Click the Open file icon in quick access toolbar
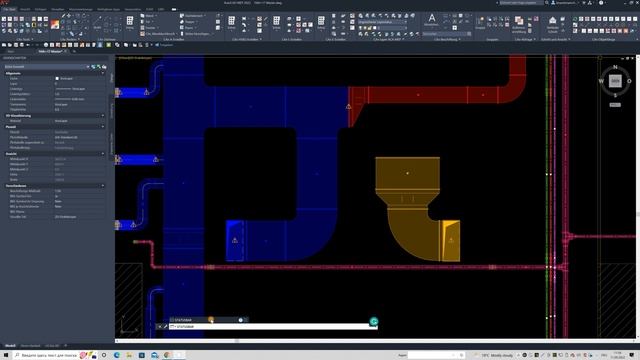 pos(9,45)
